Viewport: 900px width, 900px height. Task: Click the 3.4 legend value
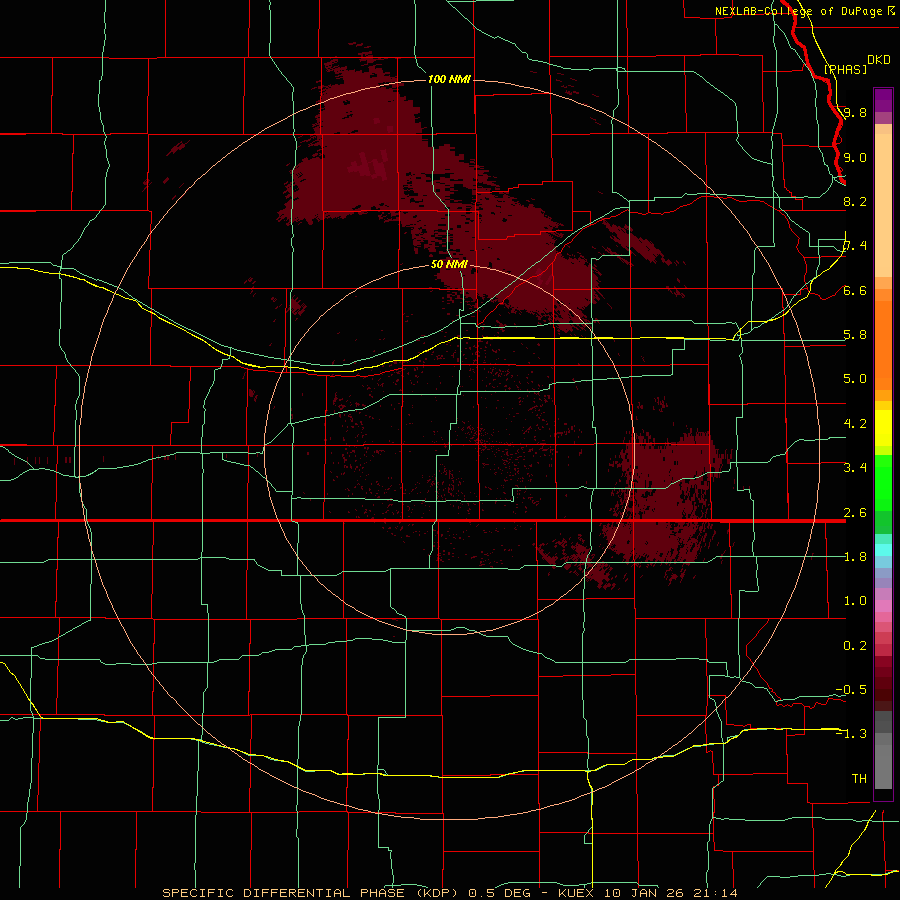point(855,468)
